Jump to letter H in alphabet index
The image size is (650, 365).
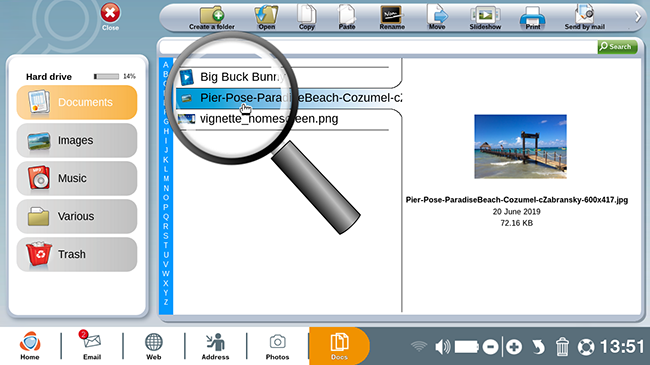tap(166, 131)
